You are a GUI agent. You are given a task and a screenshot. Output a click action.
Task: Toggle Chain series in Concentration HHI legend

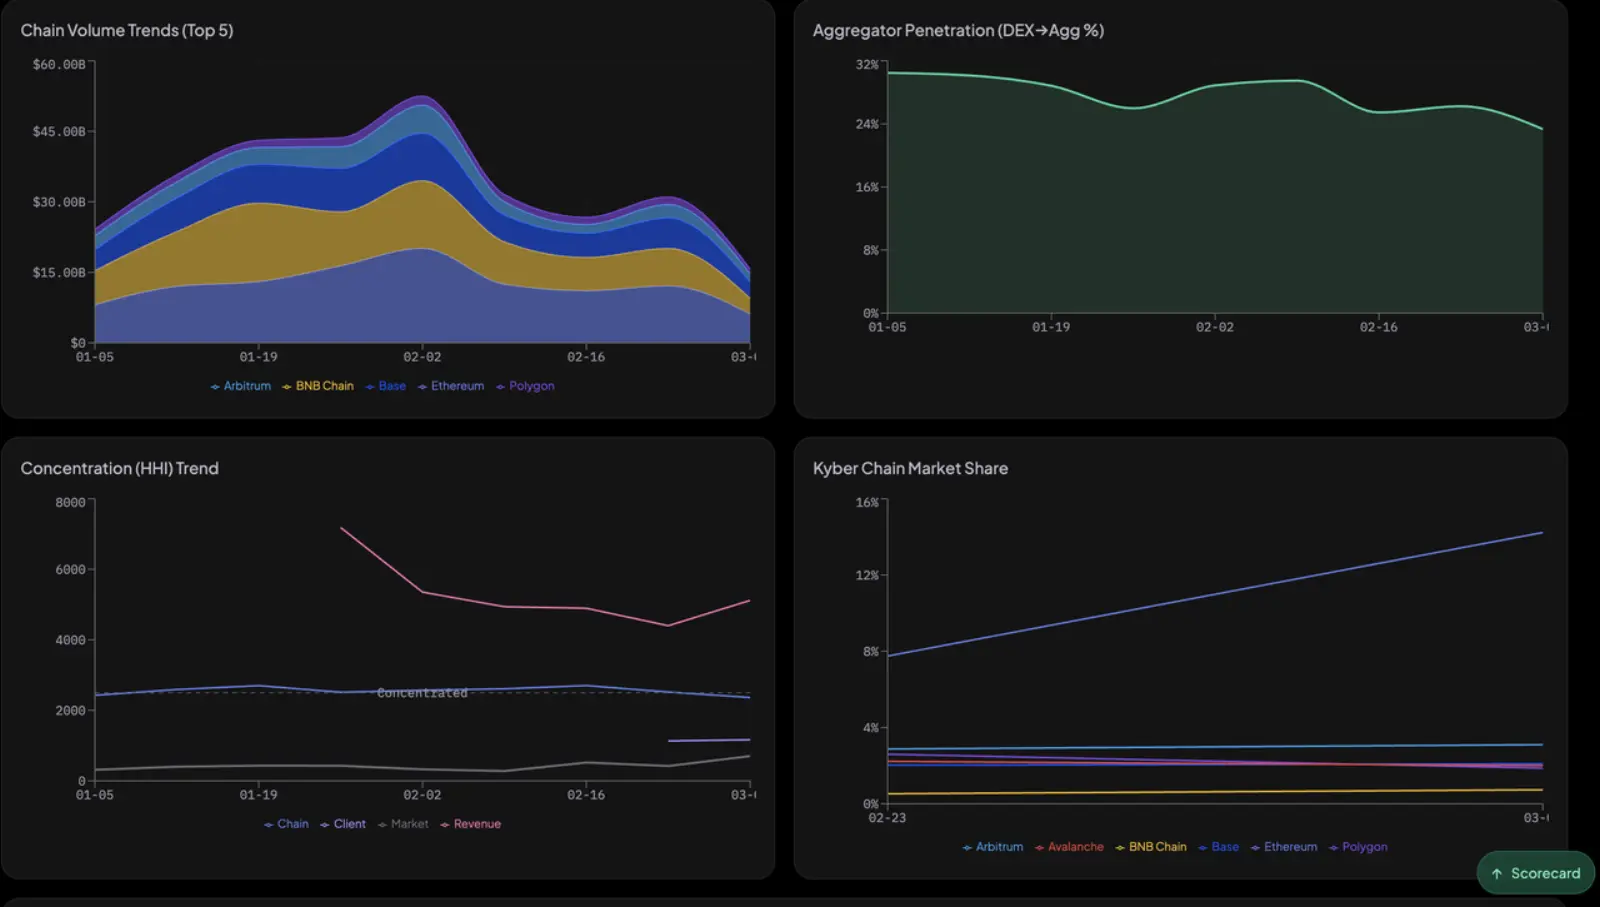pos(286,824)
